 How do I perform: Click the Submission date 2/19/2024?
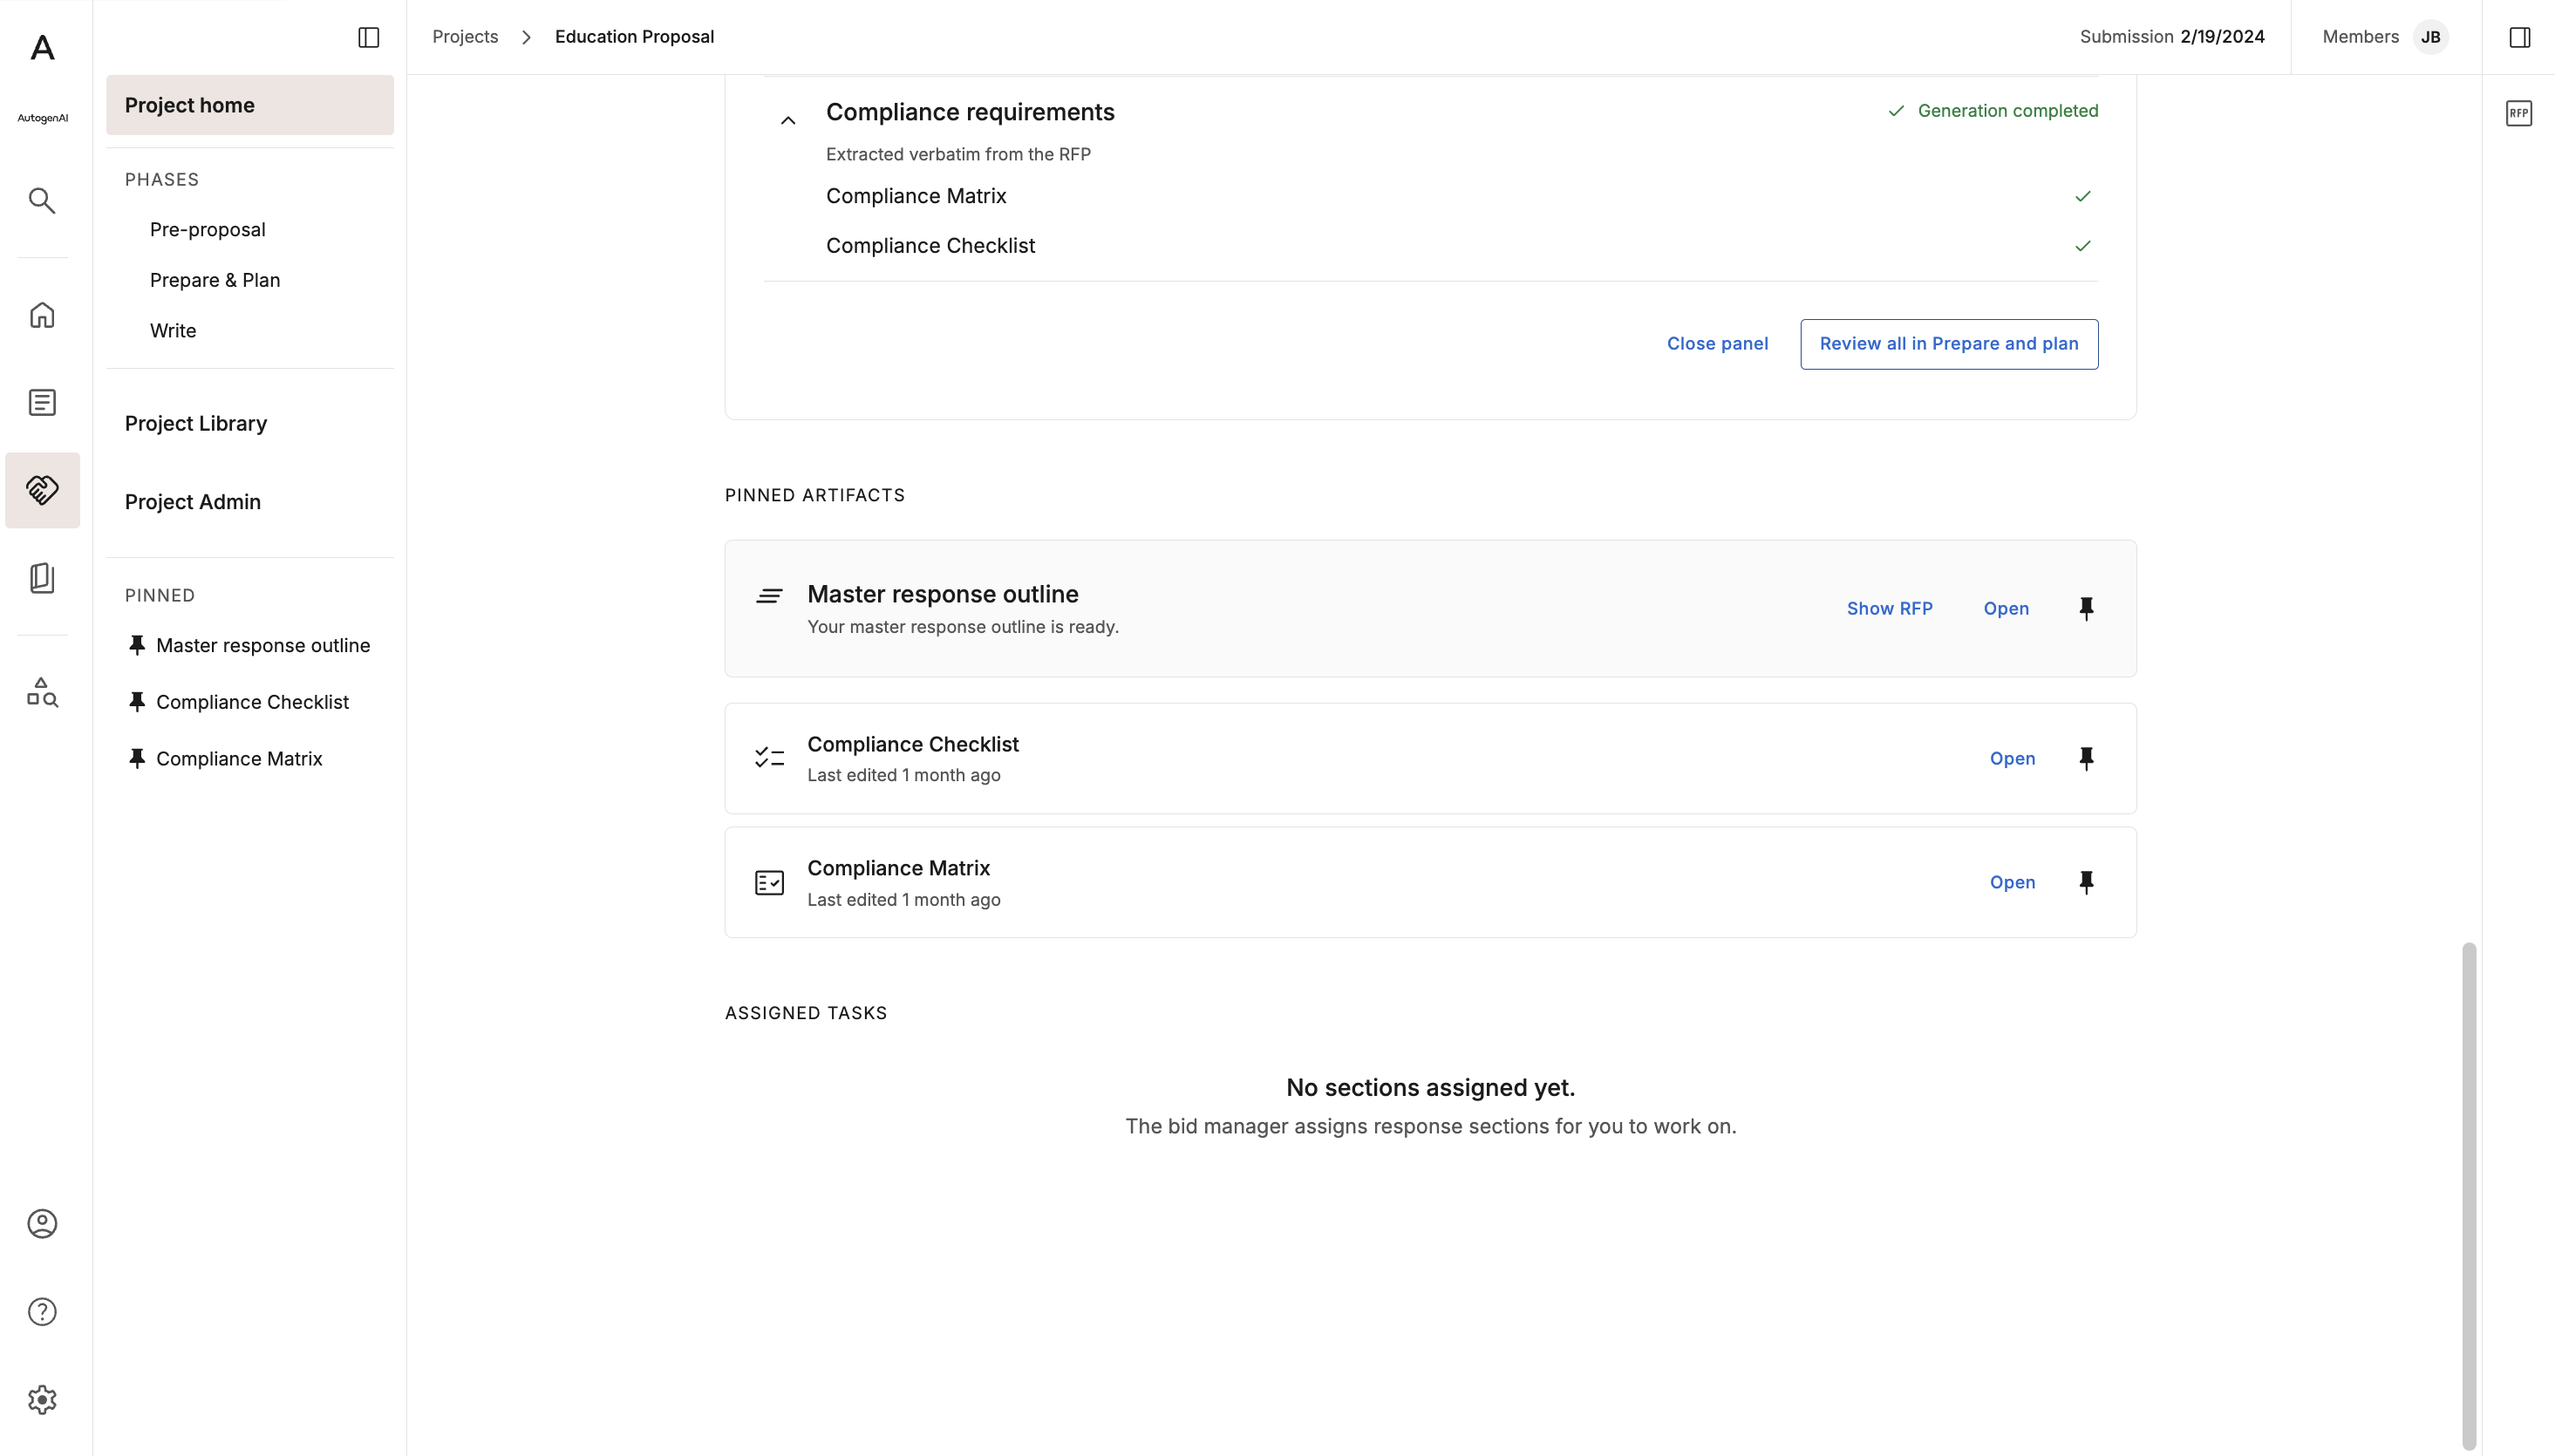(2222, 37)
